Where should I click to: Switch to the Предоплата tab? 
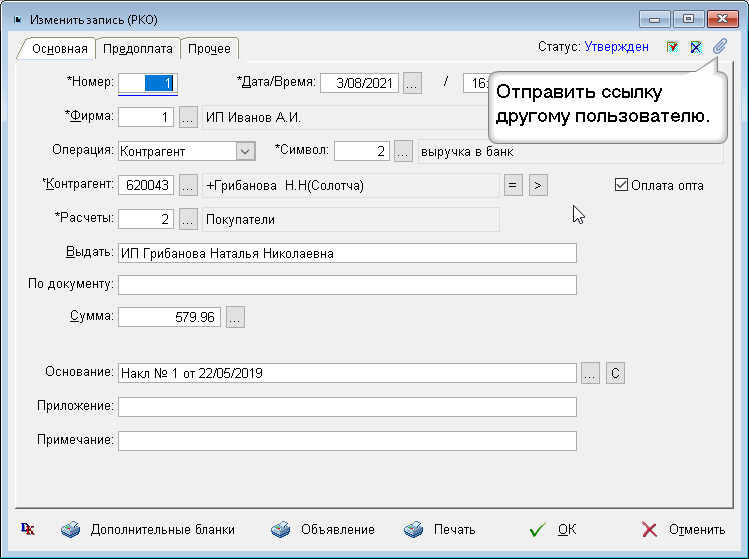[x=138, y=48]
